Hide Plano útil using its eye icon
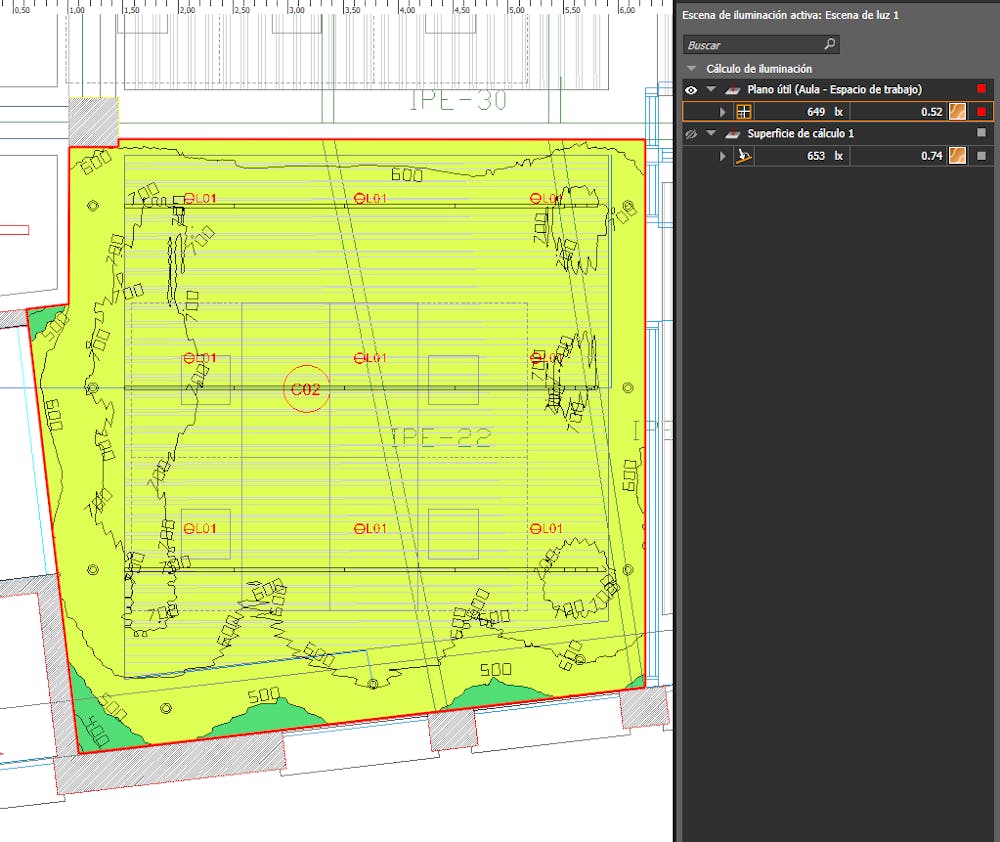Image resolution: width=1000 pixels, height=842 pixels. 690,90
